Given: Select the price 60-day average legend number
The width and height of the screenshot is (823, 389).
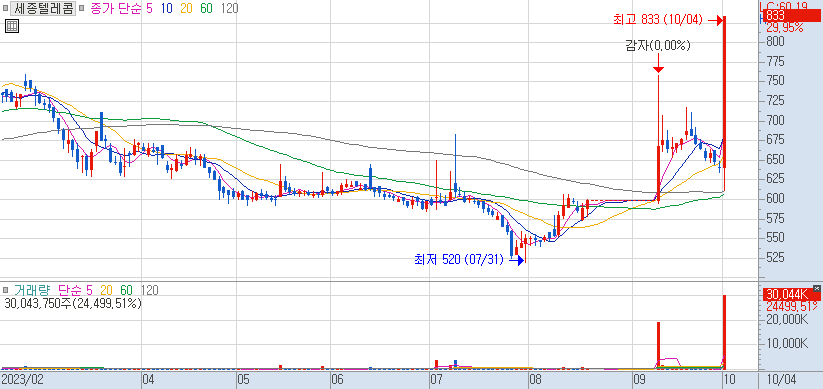Looking at the screenshot, I should pos(206,9).
